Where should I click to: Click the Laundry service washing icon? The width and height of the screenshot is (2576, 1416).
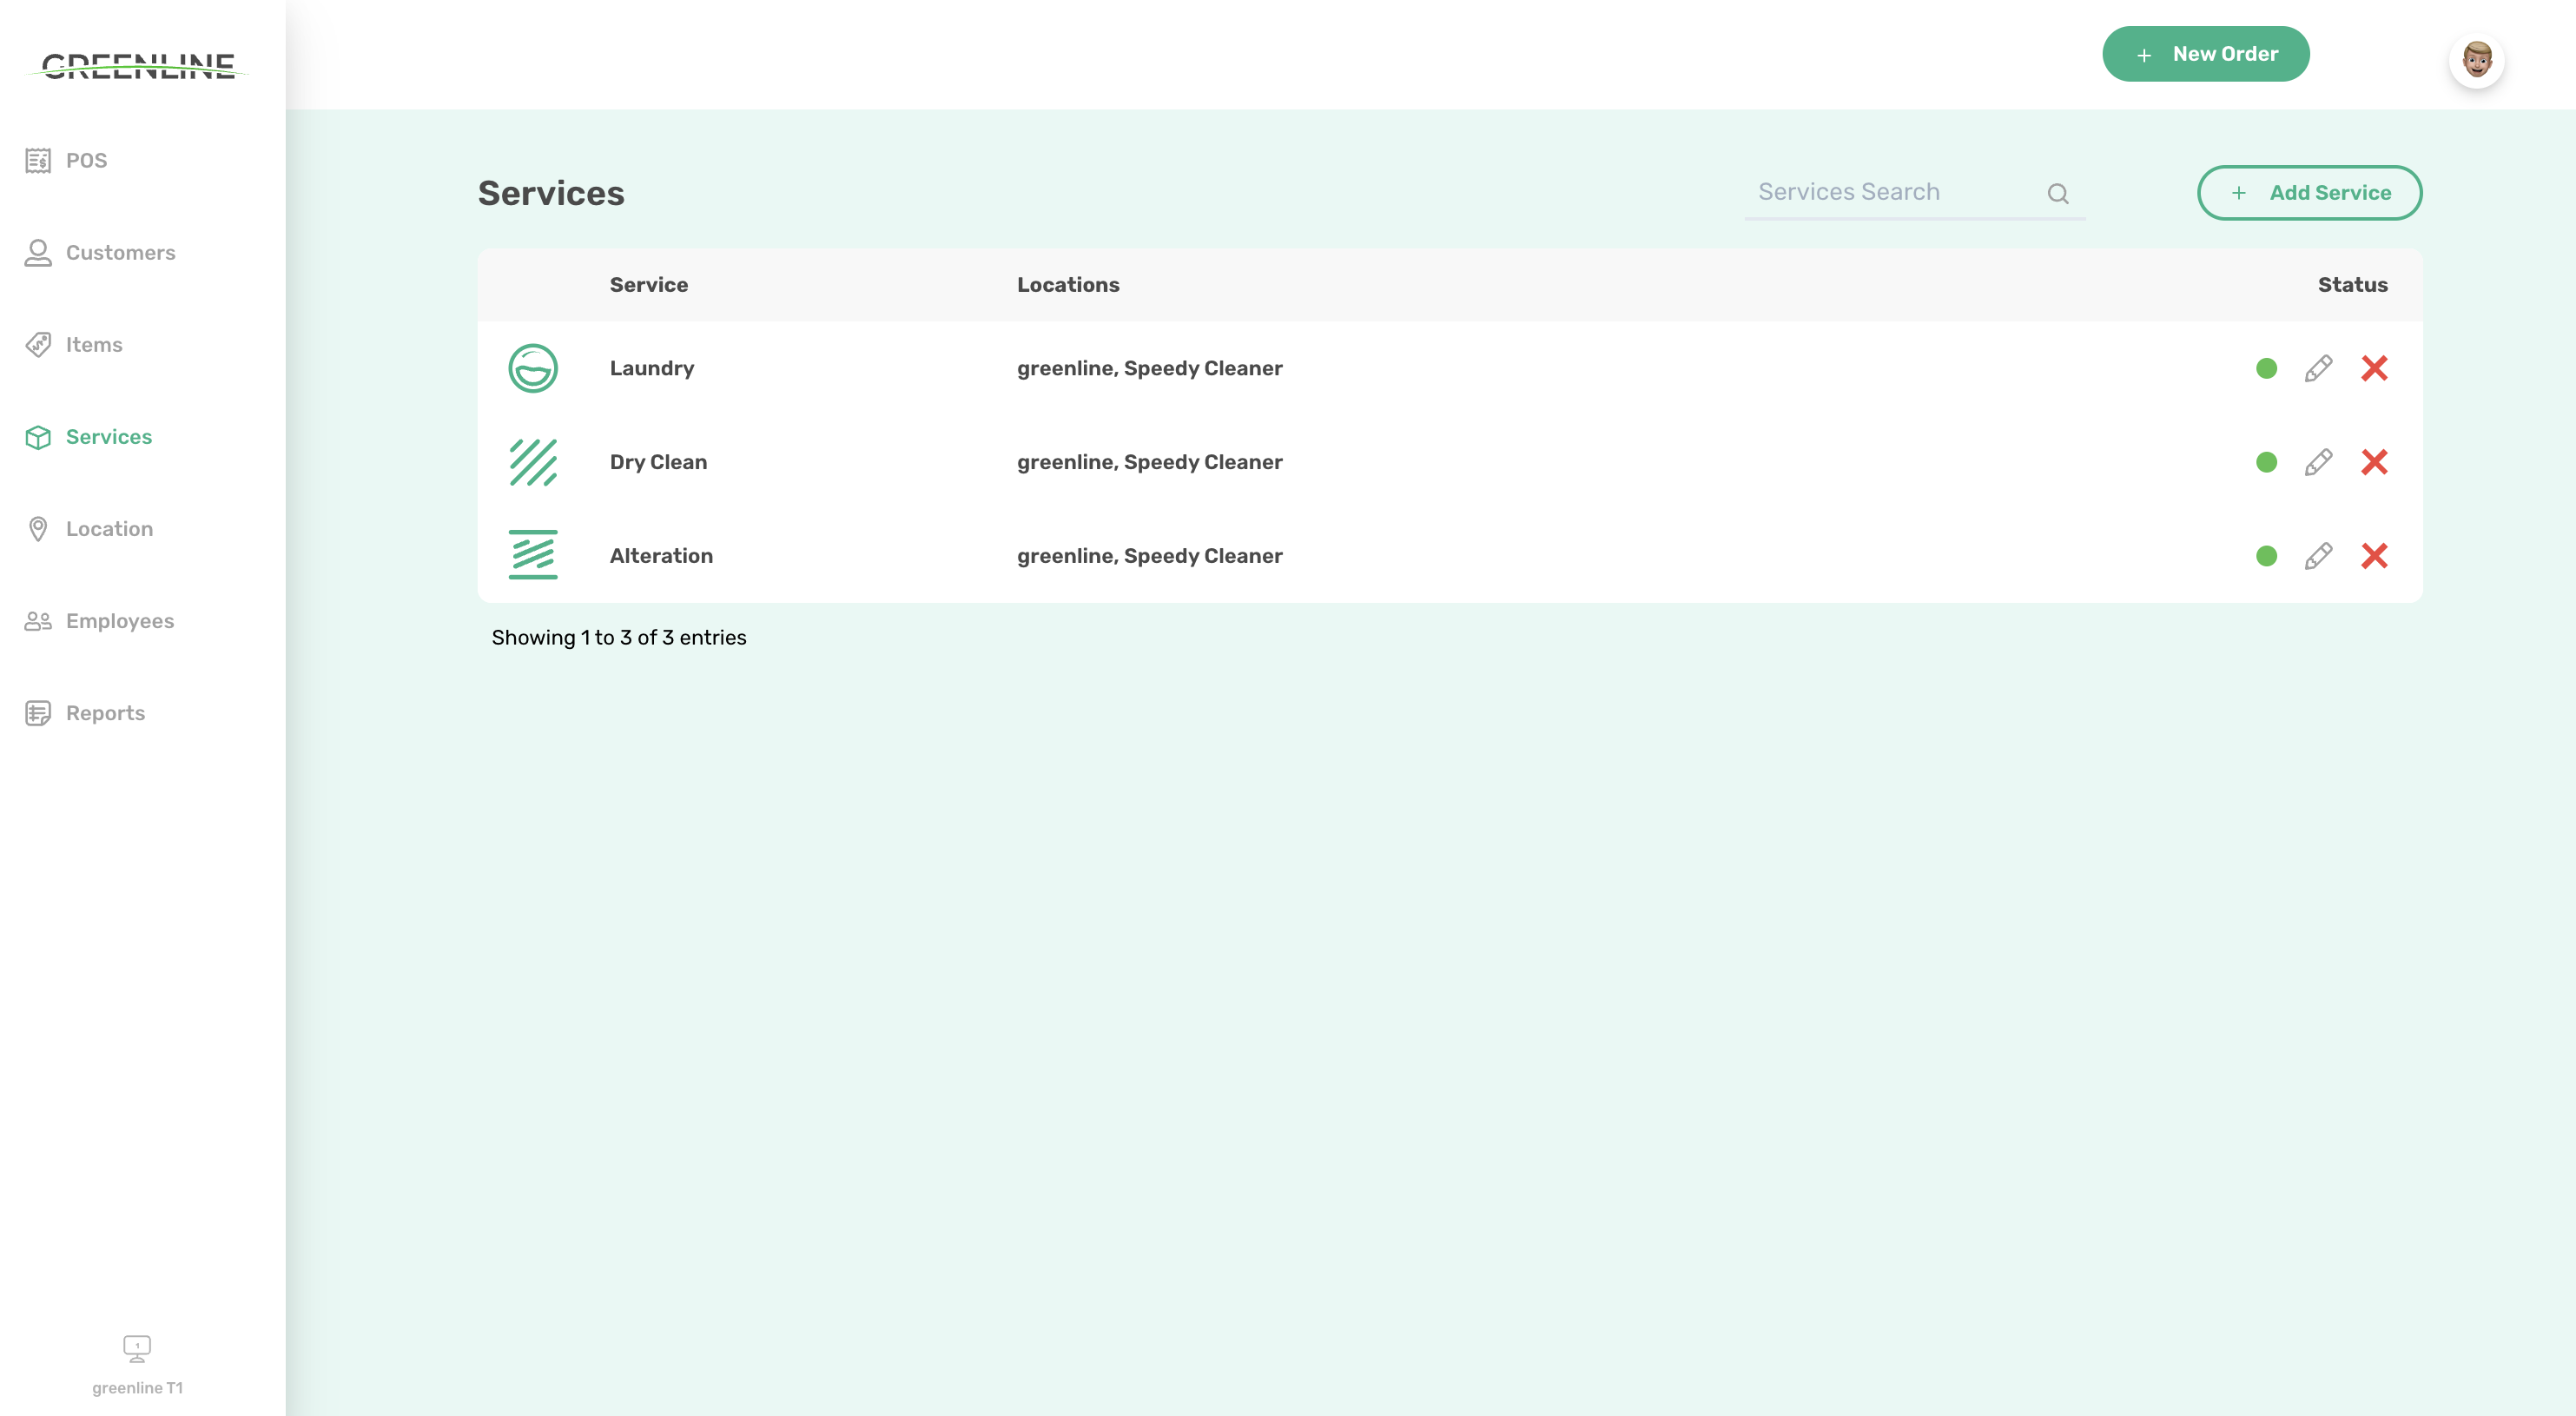533,368
